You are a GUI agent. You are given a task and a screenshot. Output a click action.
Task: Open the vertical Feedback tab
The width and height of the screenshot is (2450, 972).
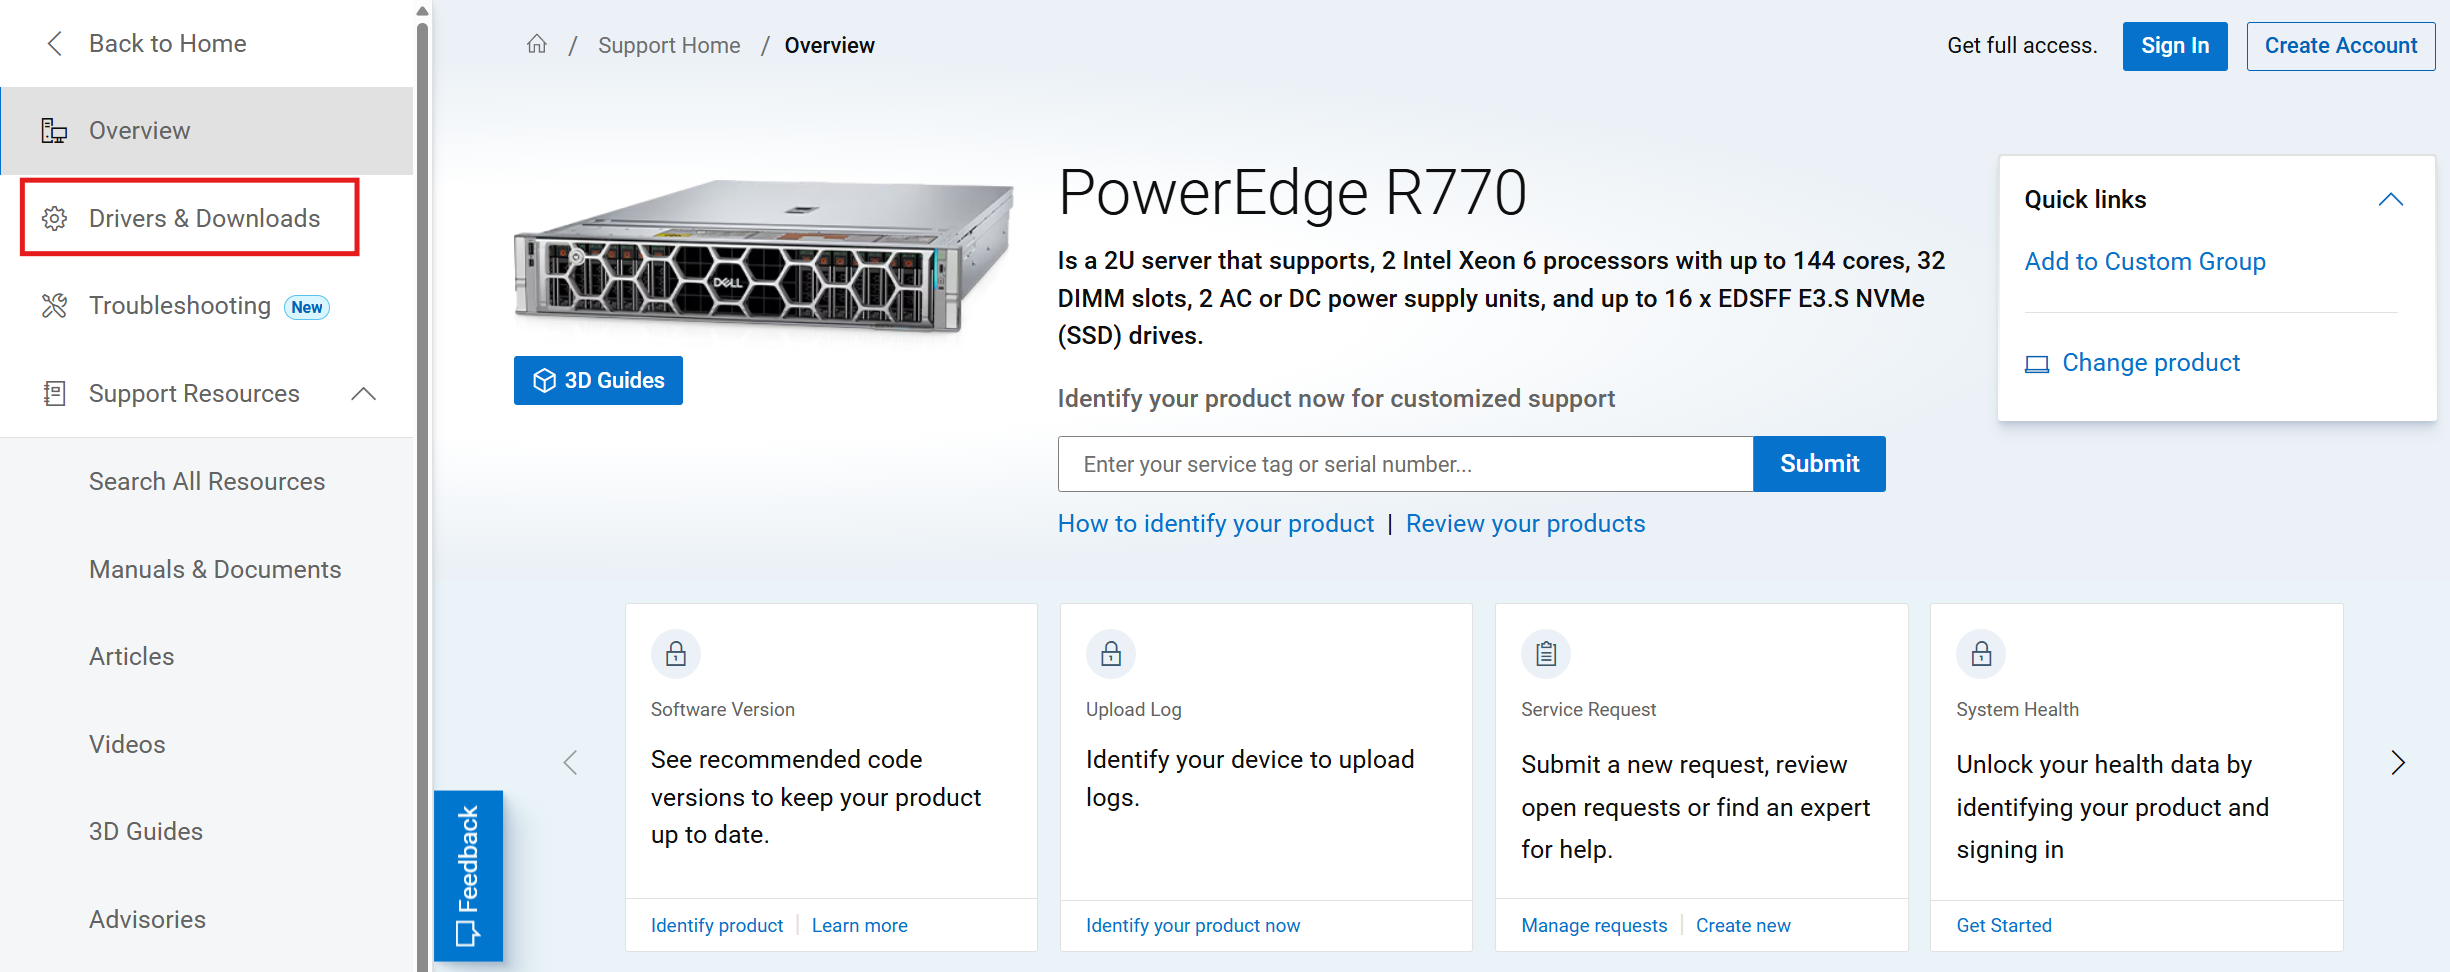pos(468,875)
